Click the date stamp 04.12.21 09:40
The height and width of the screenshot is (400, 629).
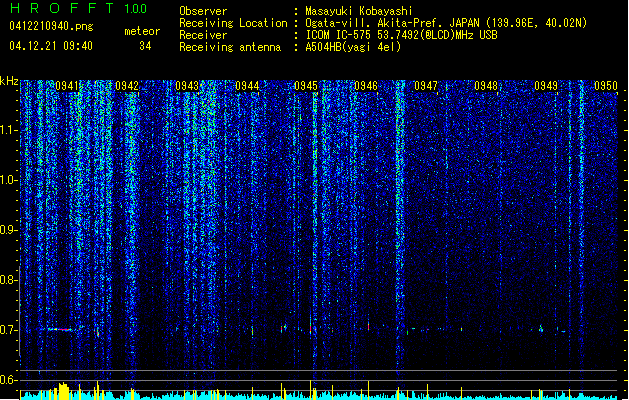pyautogui.click(x=51, y=46)
